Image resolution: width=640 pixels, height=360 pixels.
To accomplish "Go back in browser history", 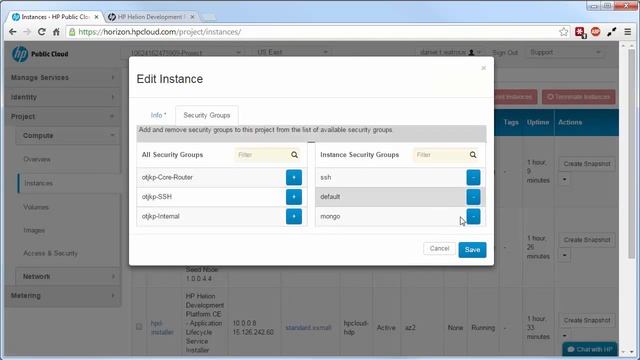I will coord(13,31).
